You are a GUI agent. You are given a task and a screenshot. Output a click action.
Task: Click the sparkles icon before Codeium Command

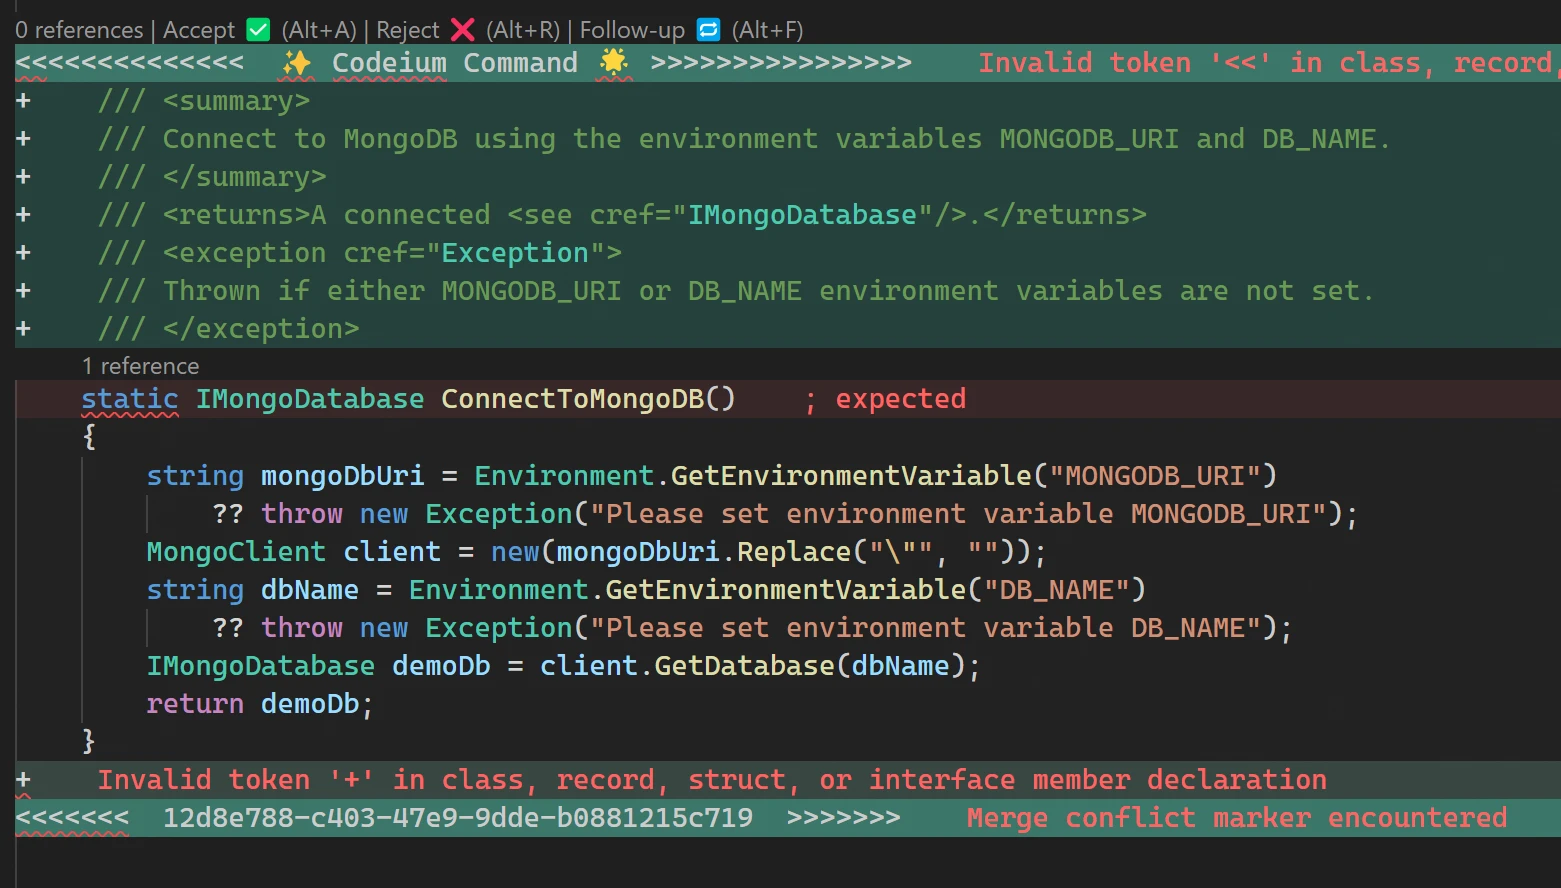click(297, 63)
